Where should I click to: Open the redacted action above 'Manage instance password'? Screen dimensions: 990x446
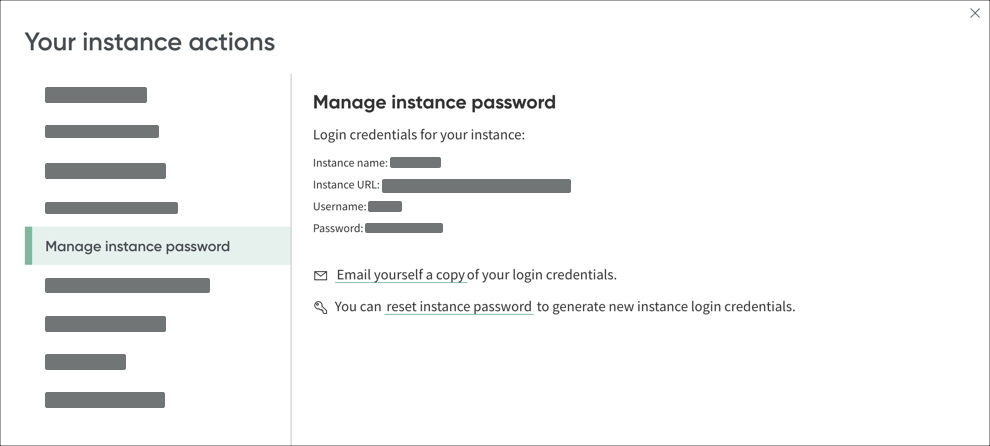[x=111, y=208]
